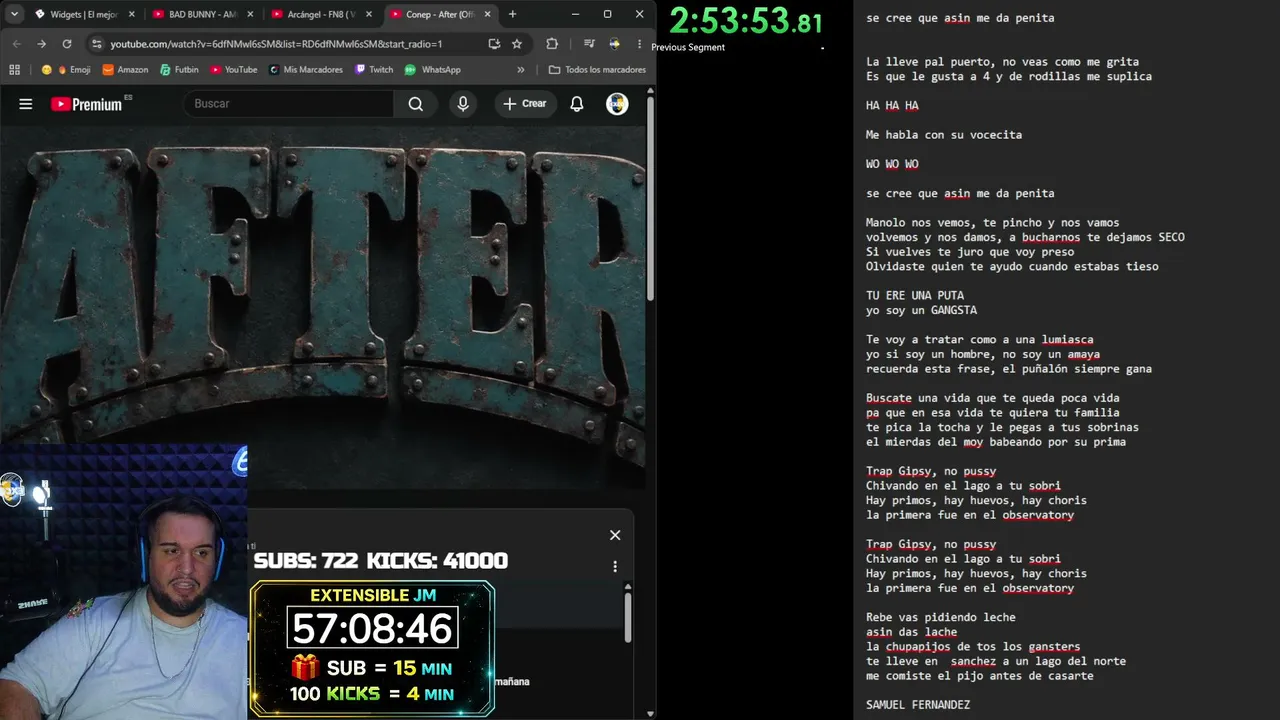Click the SUBS: 722 KICKS: 41000 counter

[381, 561]
